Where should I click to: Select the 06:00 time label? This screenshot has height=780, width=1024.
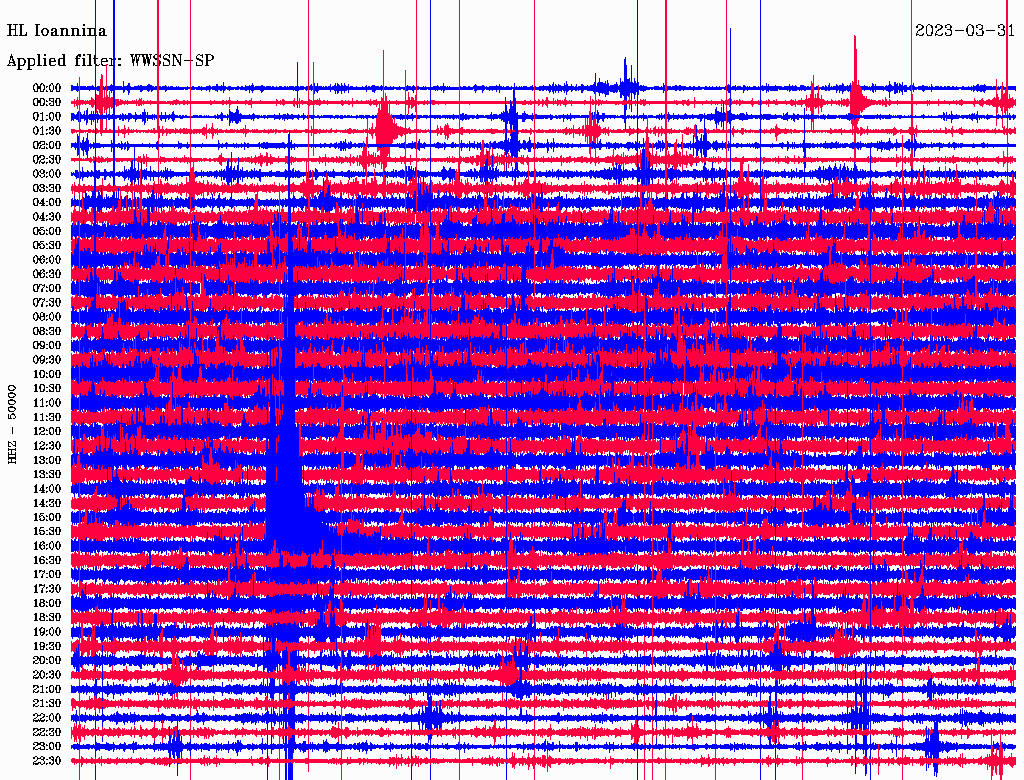pos(47,259)
